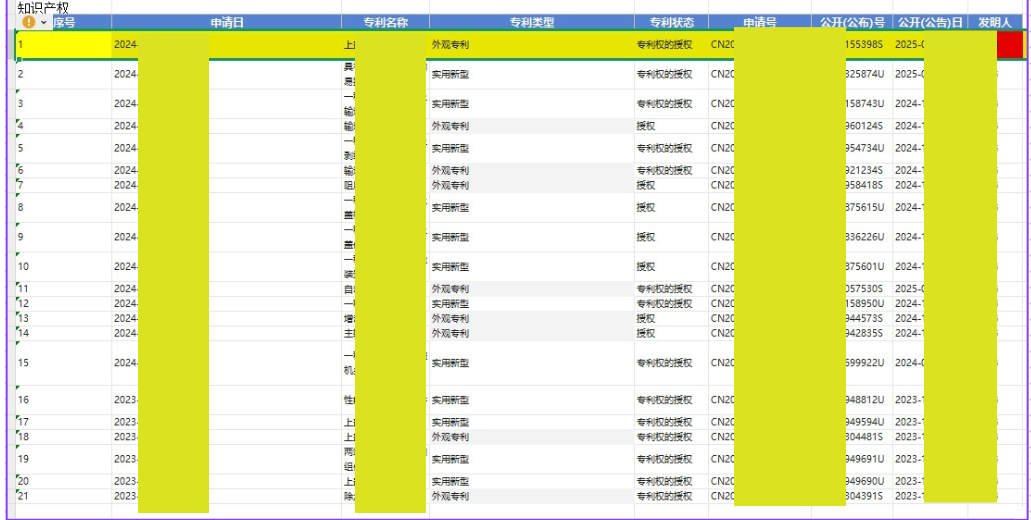Click sequence number cell 19
The width and height of the screenshot is (1031, 520).
pos(64,459)
